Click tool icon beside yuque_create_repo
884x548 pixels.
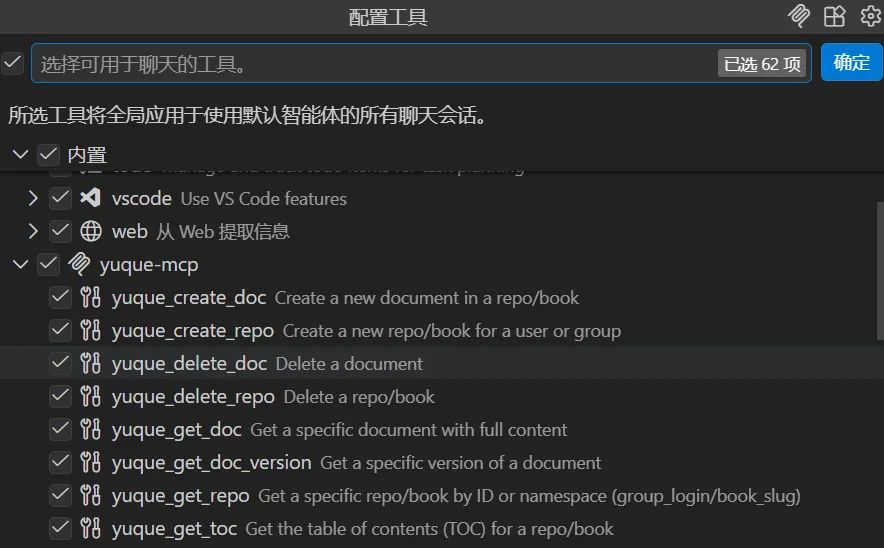90,330
